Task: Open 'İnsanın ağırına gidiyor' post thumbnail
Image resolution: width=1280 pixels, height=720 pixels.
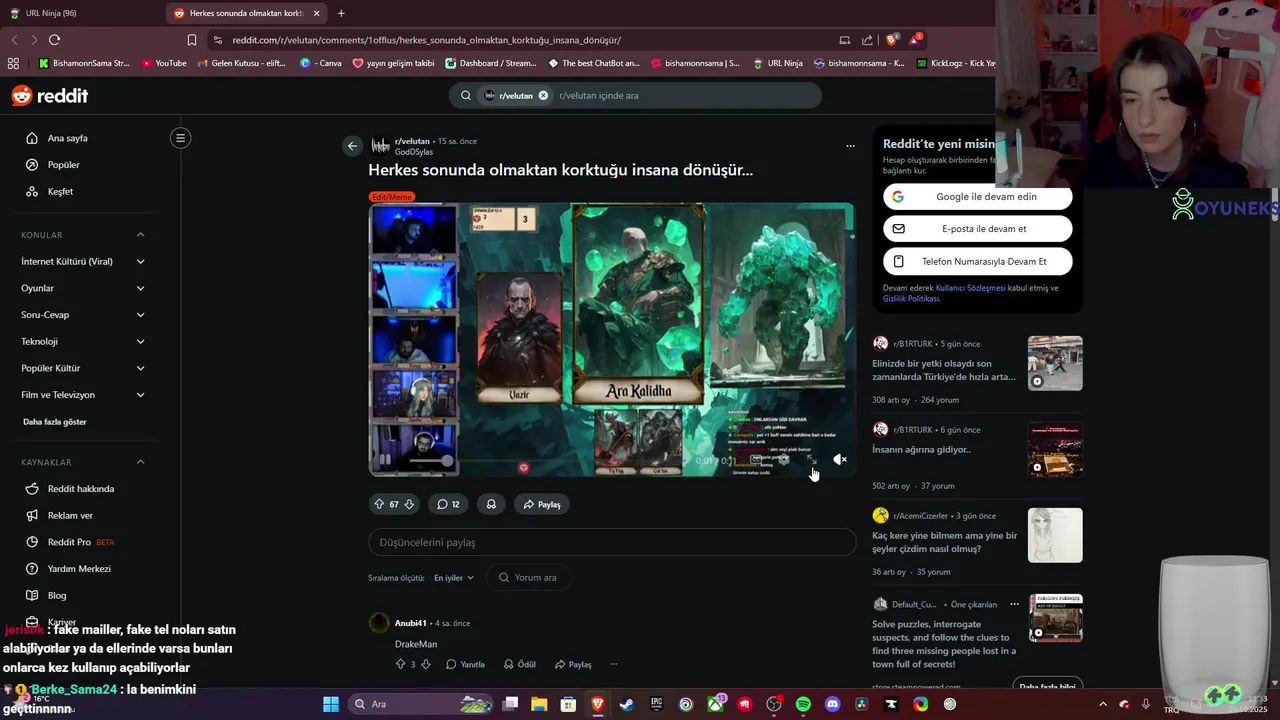Action: click(1055, 449)
